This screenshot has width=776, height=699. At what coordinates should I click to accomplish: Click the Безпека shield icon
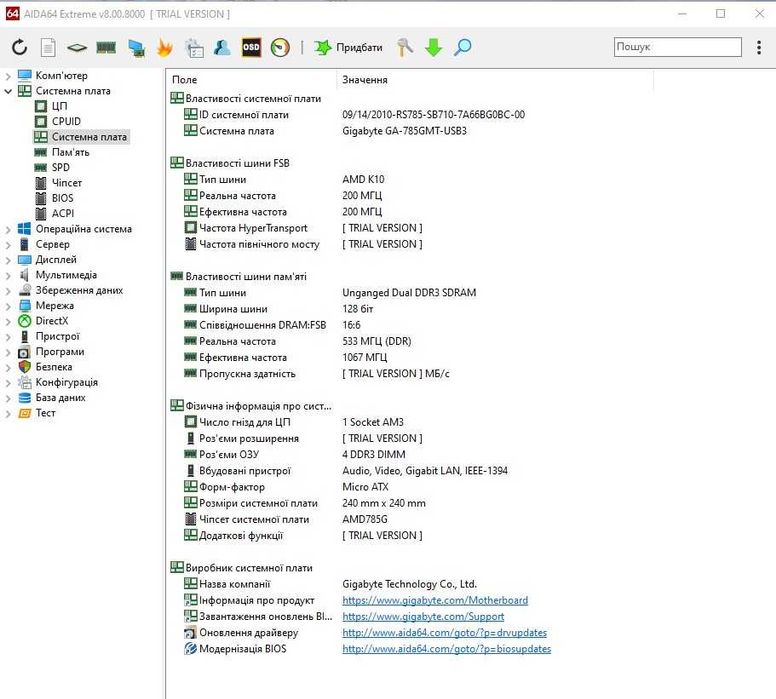click(x=24, y=367)
